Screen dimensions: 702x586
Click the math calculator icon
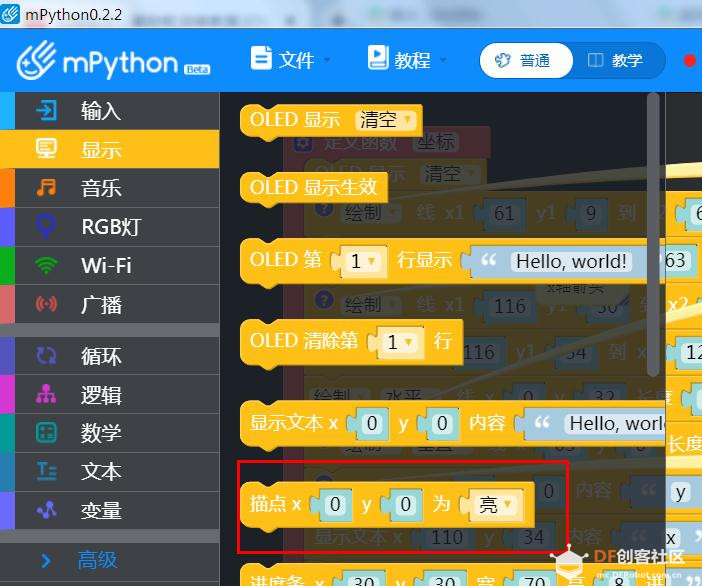[x=46, y=433]
